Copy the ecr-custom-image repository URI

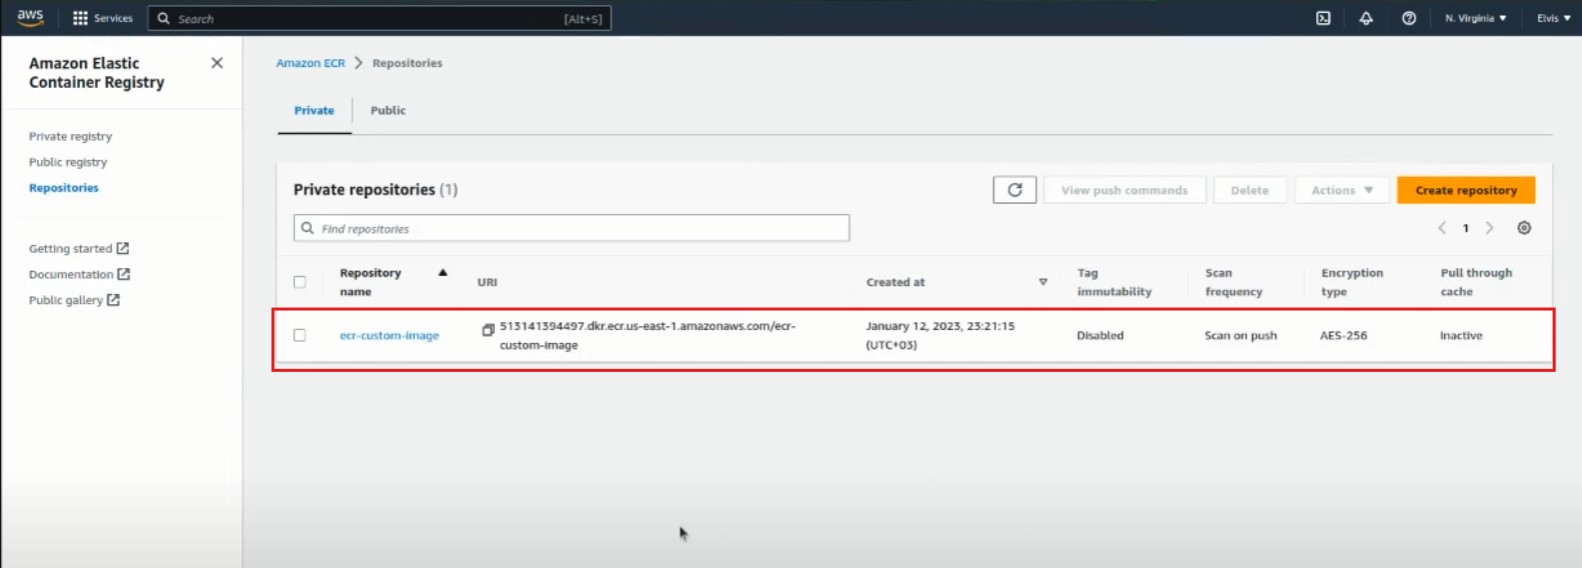[x=488, y=329]
